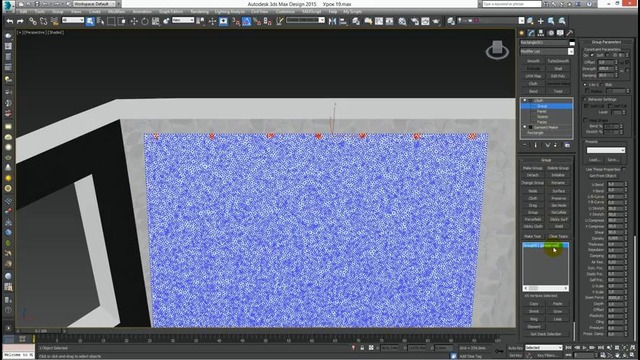Open the Modify command panel tab
The width and height of the screenshot is (640, 360).
[x=531, y=33]
